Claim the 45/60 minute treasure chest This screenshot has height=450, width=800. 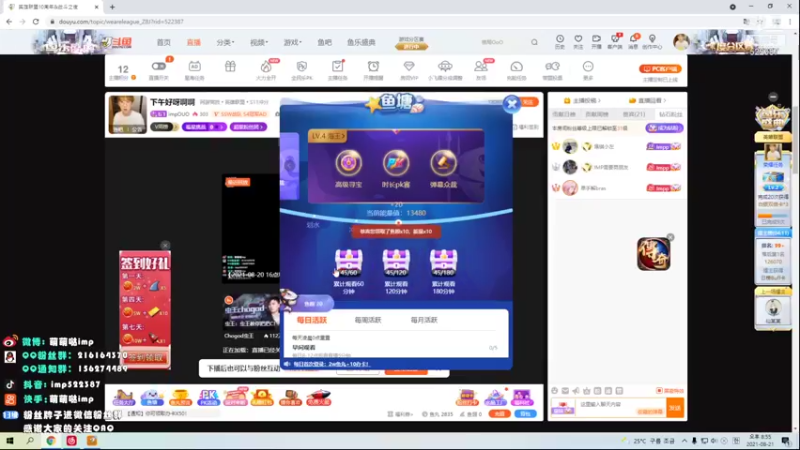(x=348, y=262)
